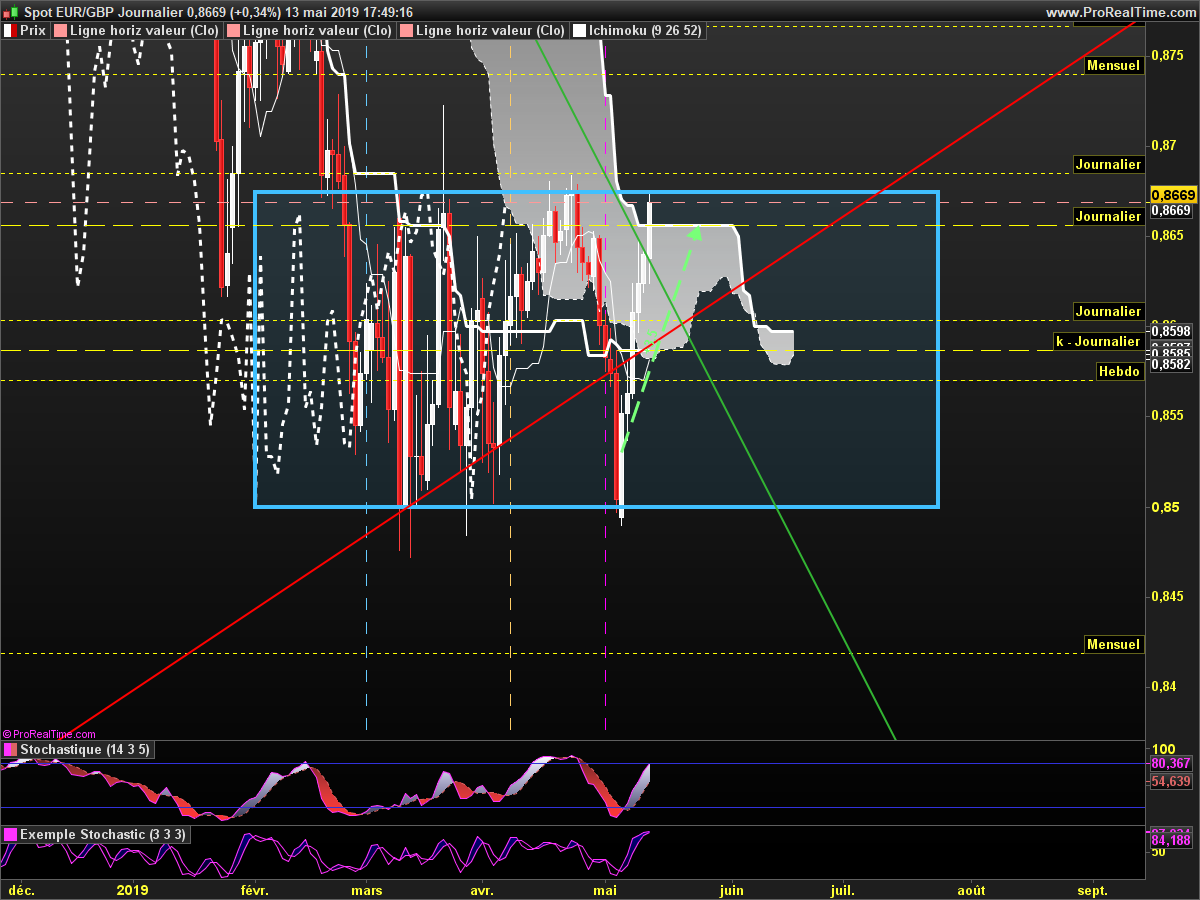
Task: Open the Exemple Stochastic (3 3 3) settings
Action: 95,834
